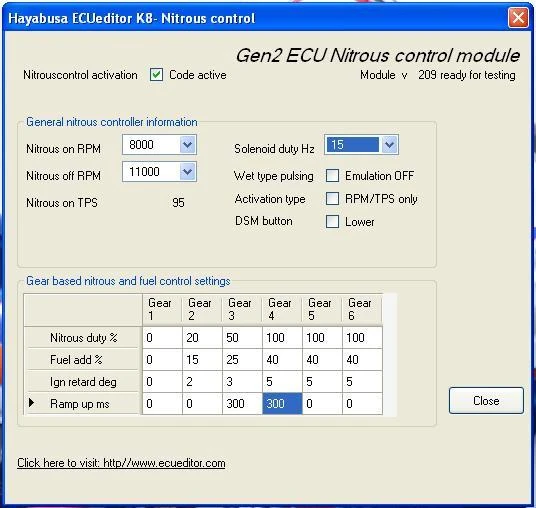This screenshot has width=536, height=508.
Task: Uncheck the Code active checkbox
Action: 157,75
